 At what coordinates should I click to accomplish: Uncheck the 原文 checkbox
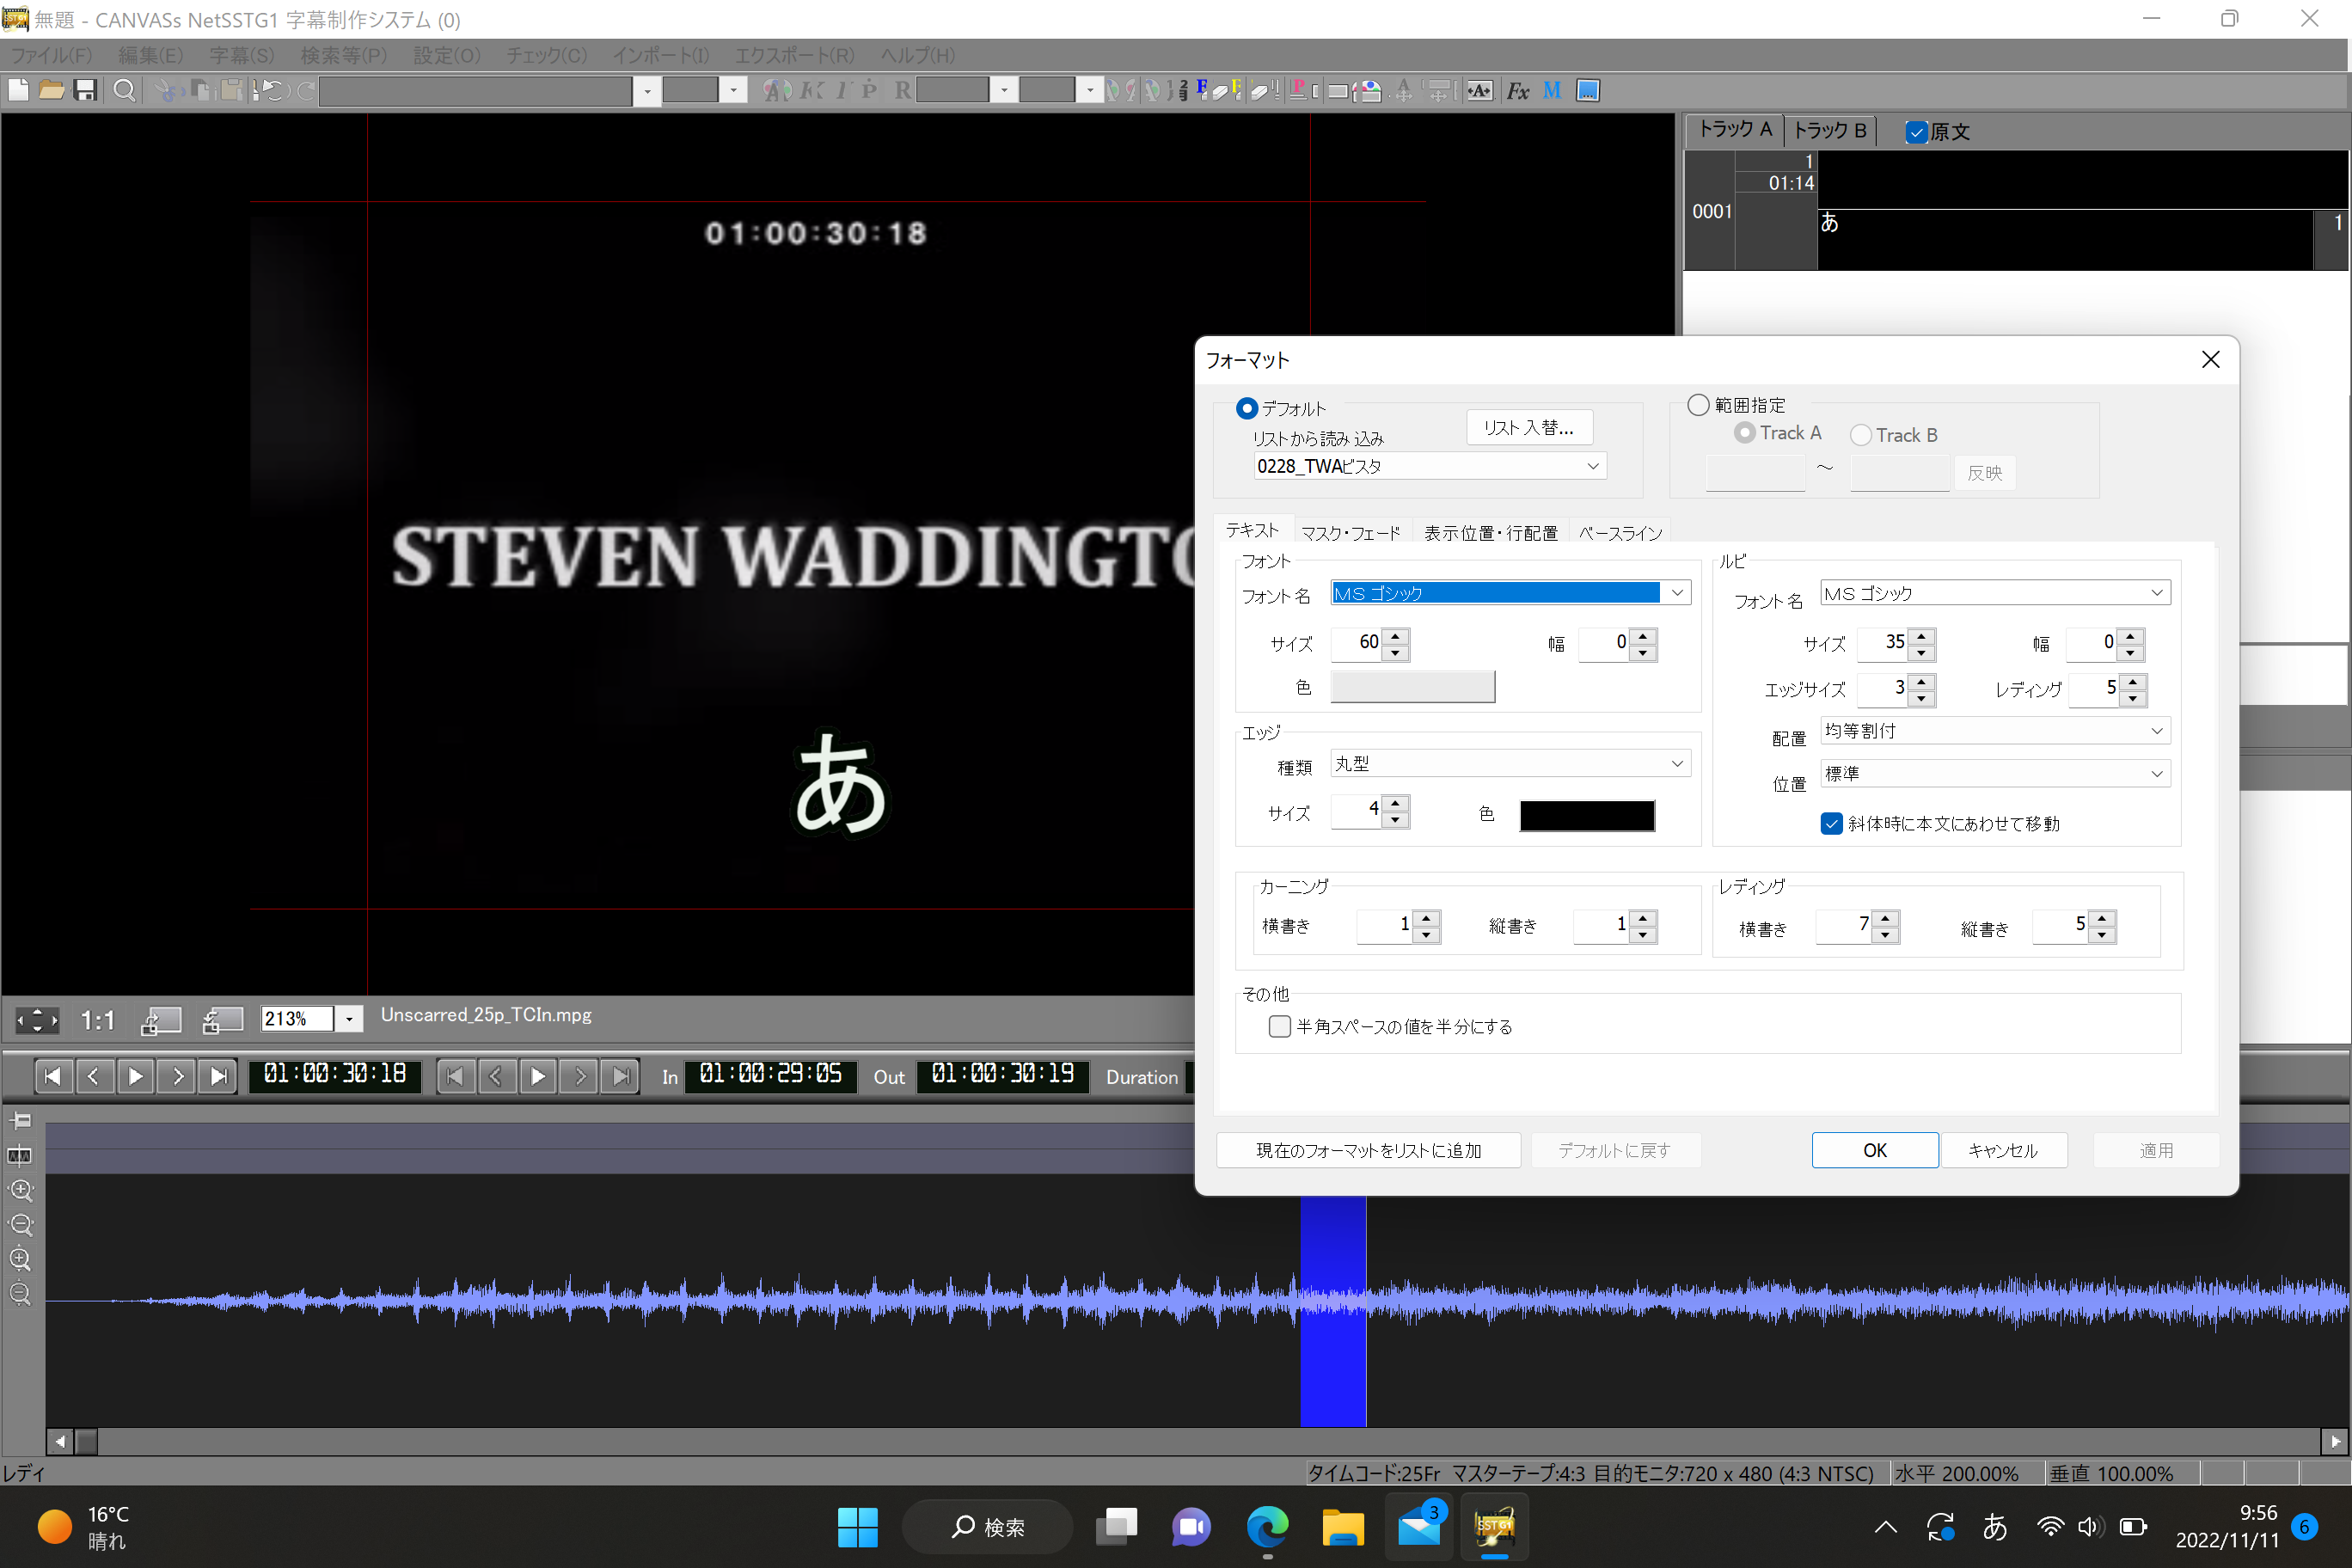(1916, 132)
